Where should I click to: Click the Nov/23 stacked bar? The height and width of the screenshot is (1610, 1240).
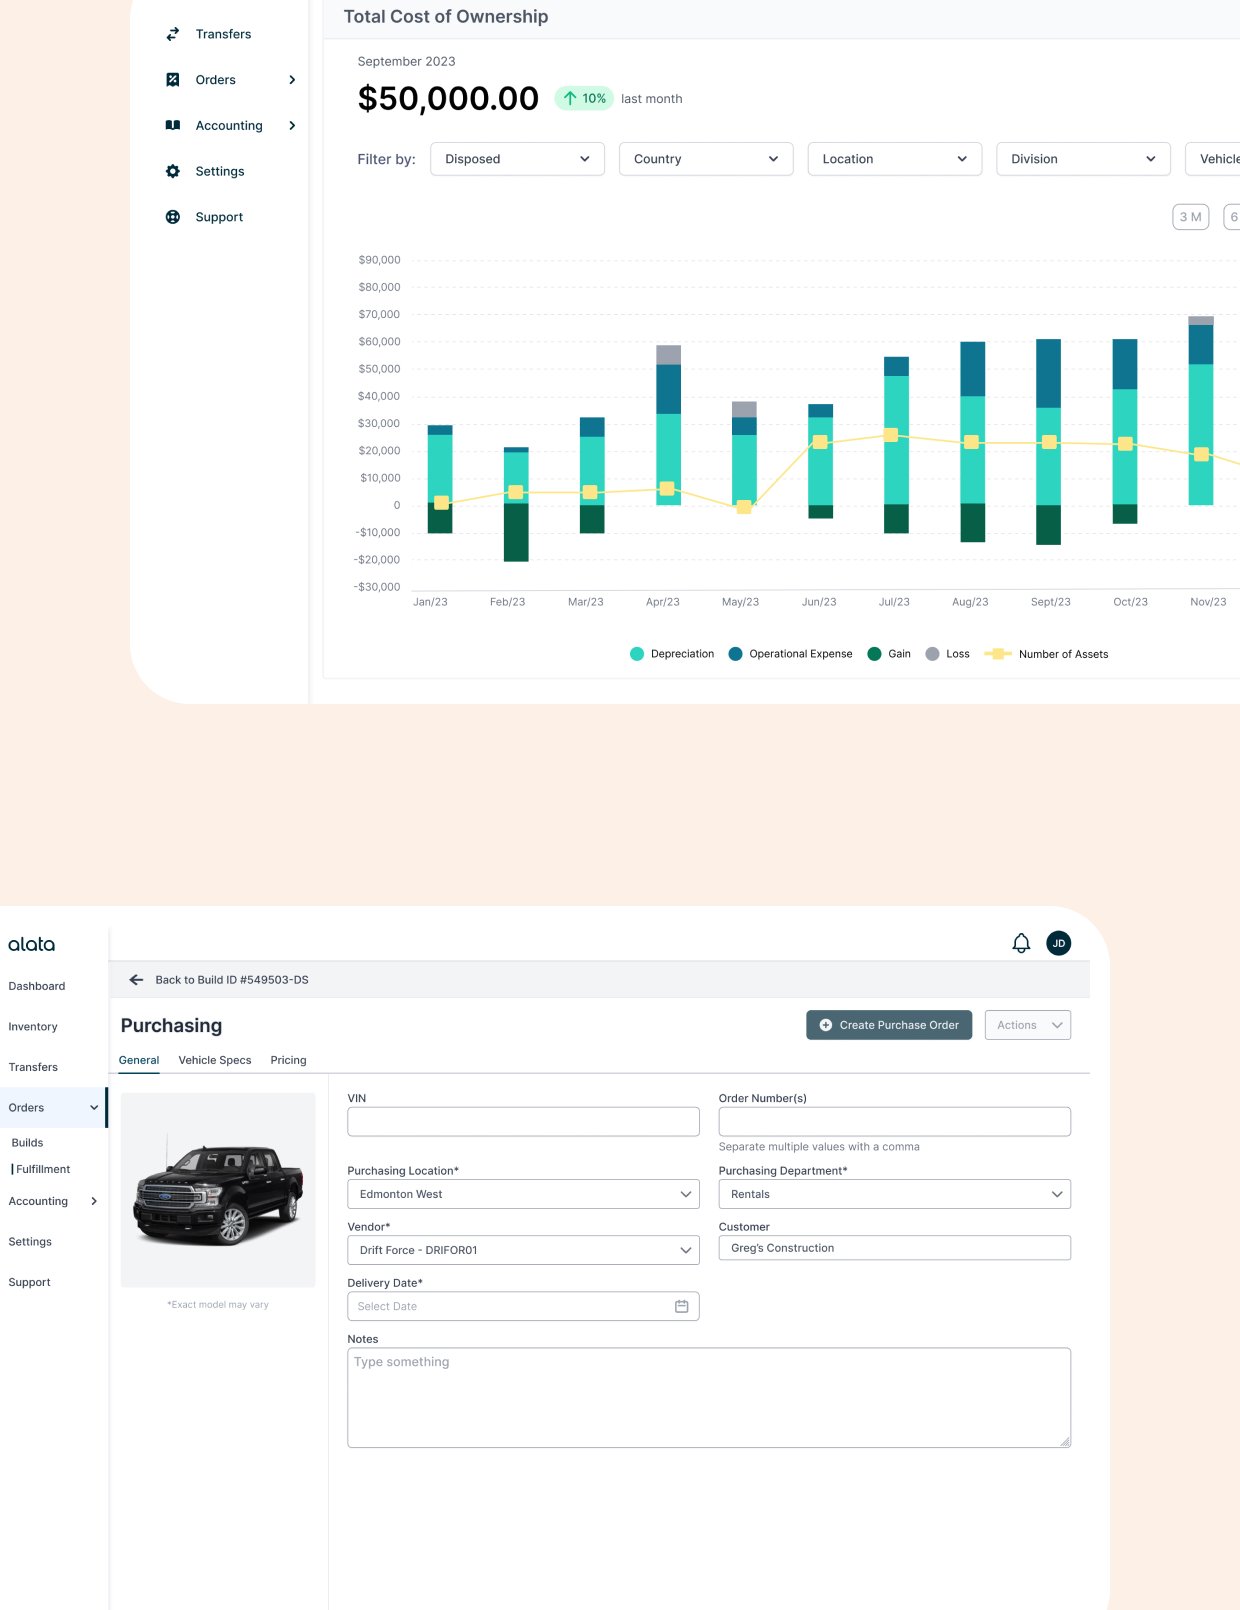point(1201,411)
